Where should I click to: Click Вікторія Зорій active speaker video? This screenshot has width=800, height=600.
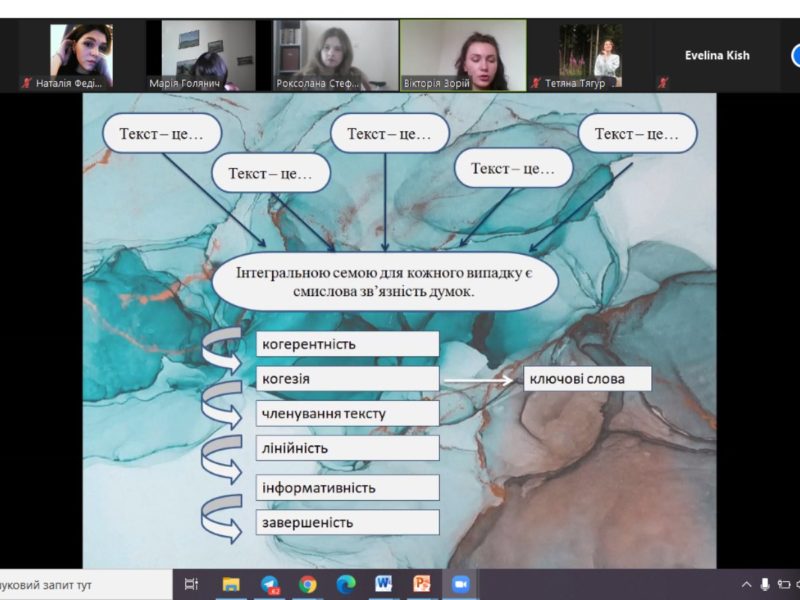[463, 55]
